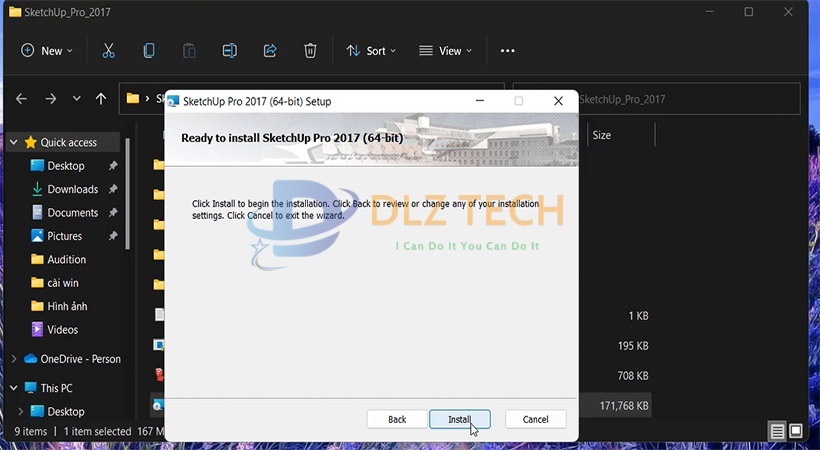The height and width of the screenshot is (450, 820).
Task: Open the View dropdown menu
Action: click(445, 51)
